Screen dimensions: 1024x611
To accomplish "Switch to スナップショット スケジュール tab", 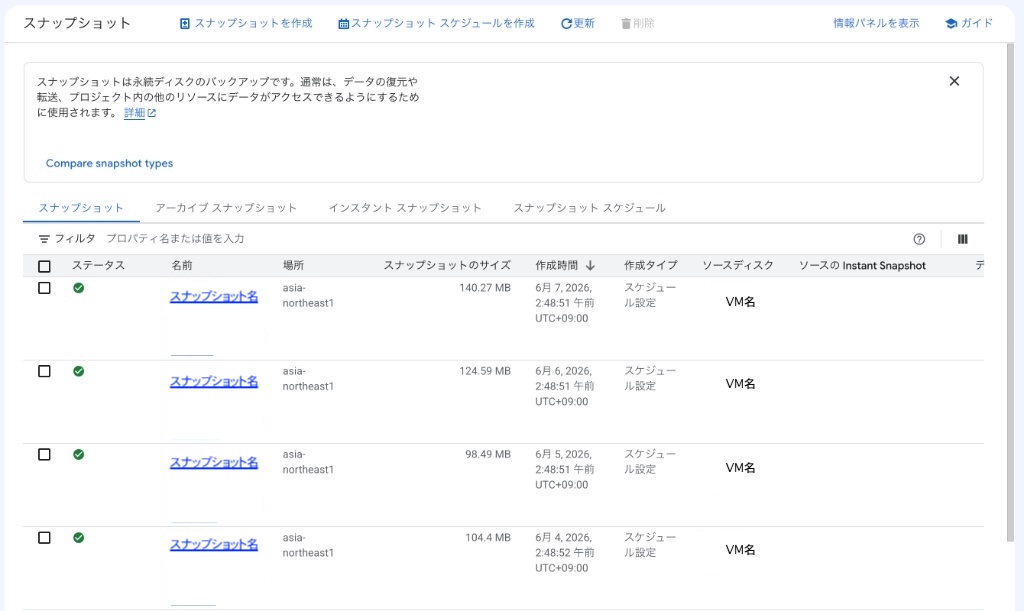I will tap(589, 208).
